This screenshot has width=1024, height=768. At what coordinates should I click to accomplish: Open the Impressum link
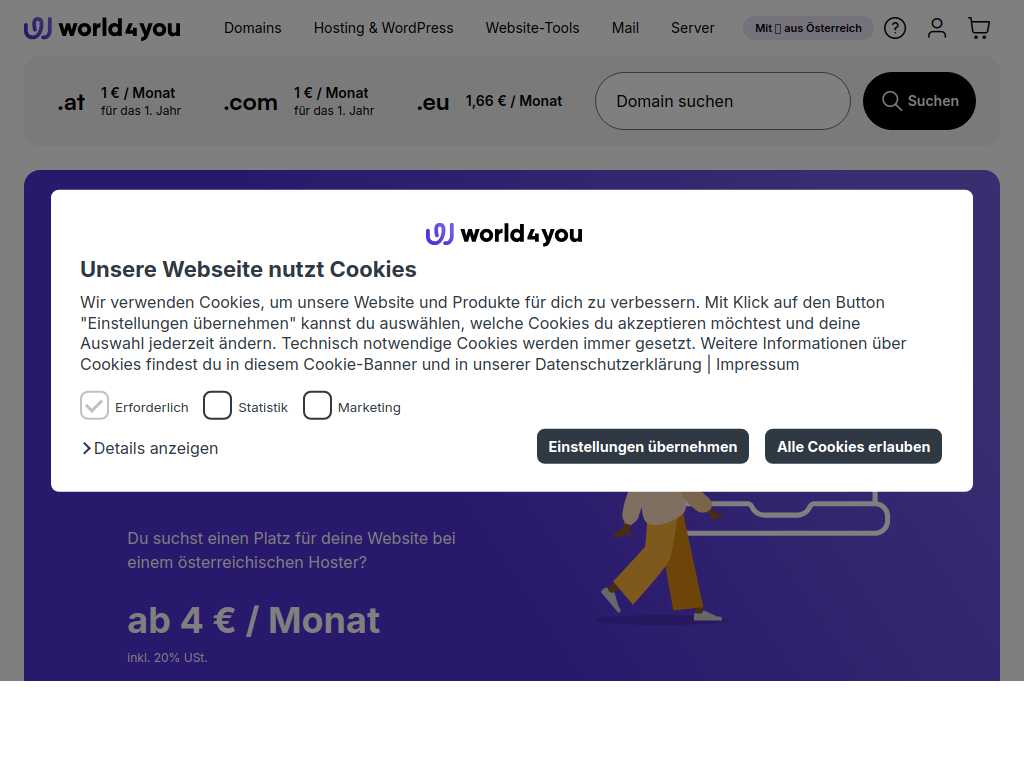tap(757, 364)
